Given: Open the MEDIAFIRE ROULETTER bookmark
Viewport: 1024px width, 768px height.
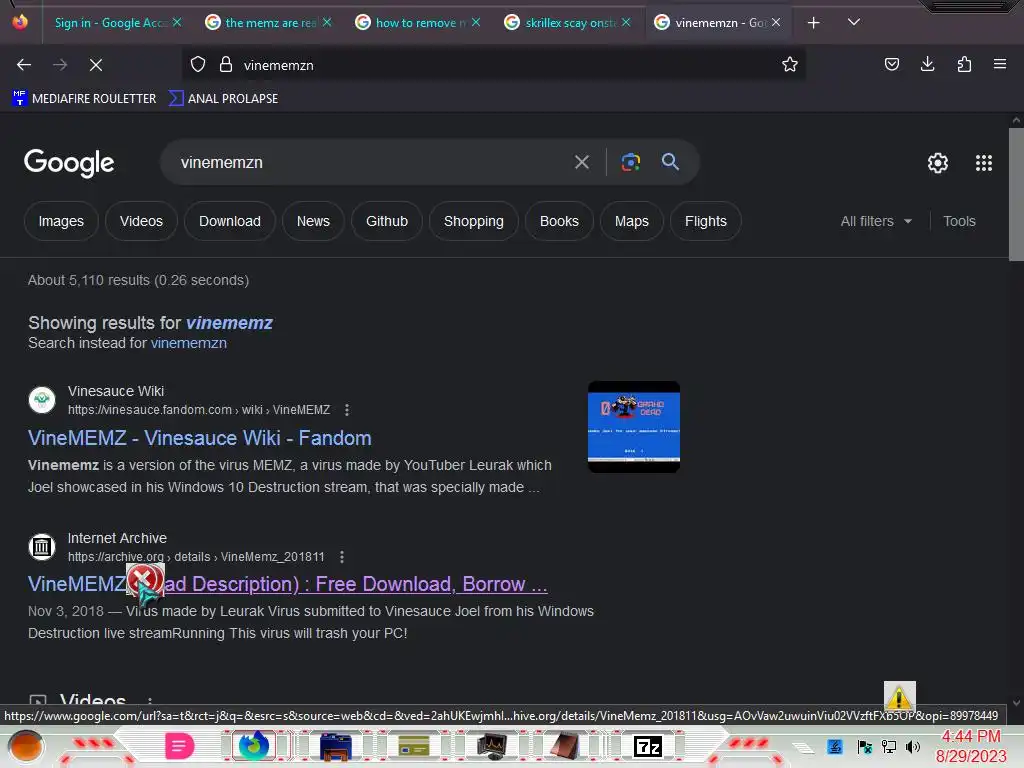Looking at the screenshot, I should [x=84, y=99].
